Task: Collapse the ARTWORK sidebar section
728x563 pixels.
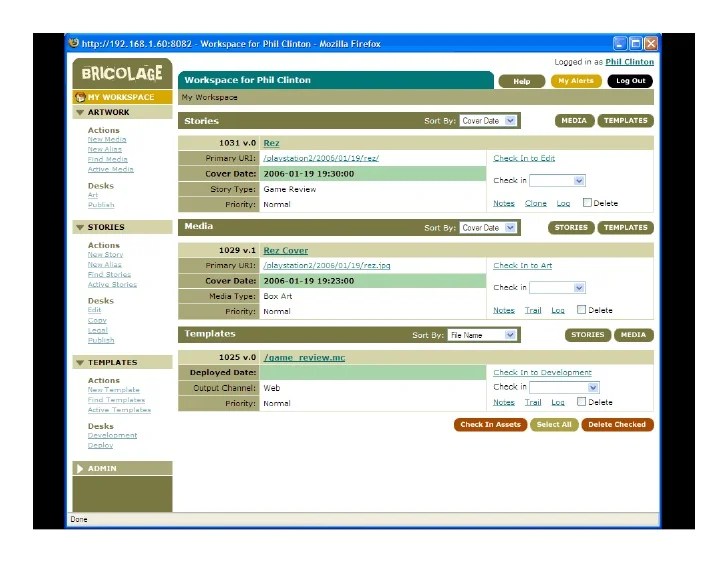Action: [80, 112]
